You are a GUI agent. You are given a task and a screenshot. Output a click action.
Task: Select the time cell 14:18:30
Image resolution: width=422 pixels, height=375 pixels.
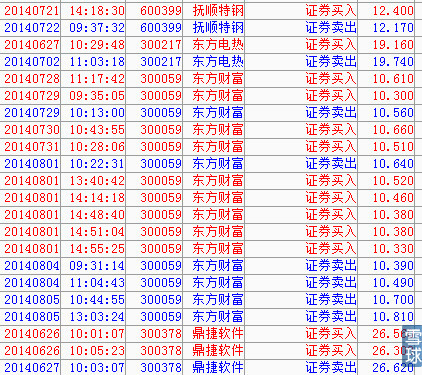[97, 11]
